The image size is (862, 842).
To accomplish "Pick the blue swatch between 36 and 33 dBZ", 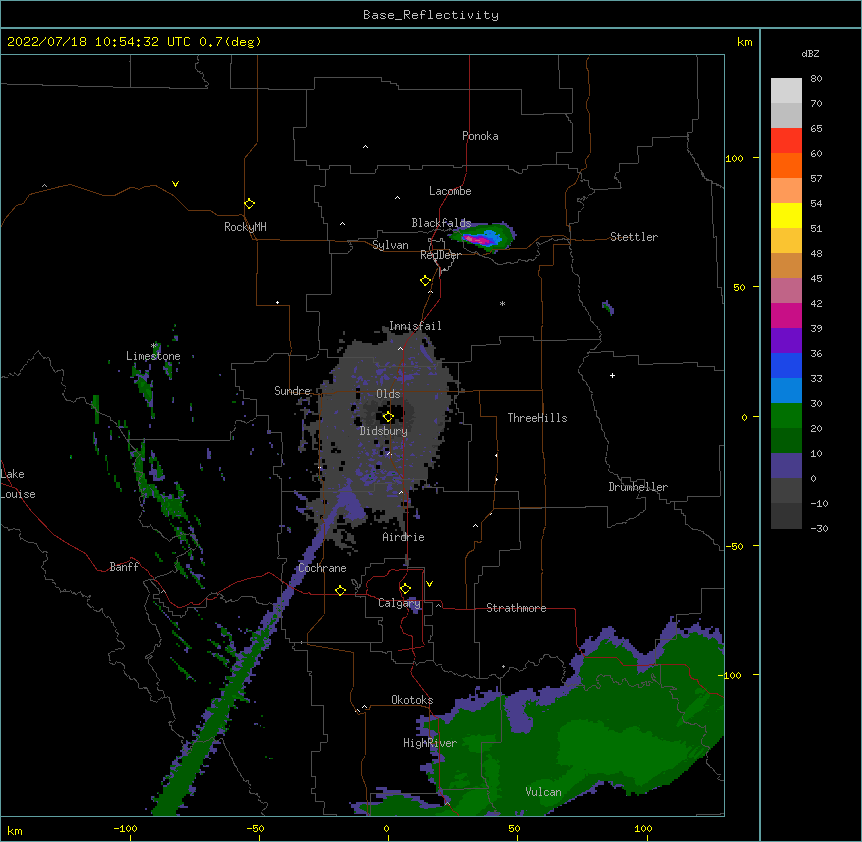I will tap(786, 365).
